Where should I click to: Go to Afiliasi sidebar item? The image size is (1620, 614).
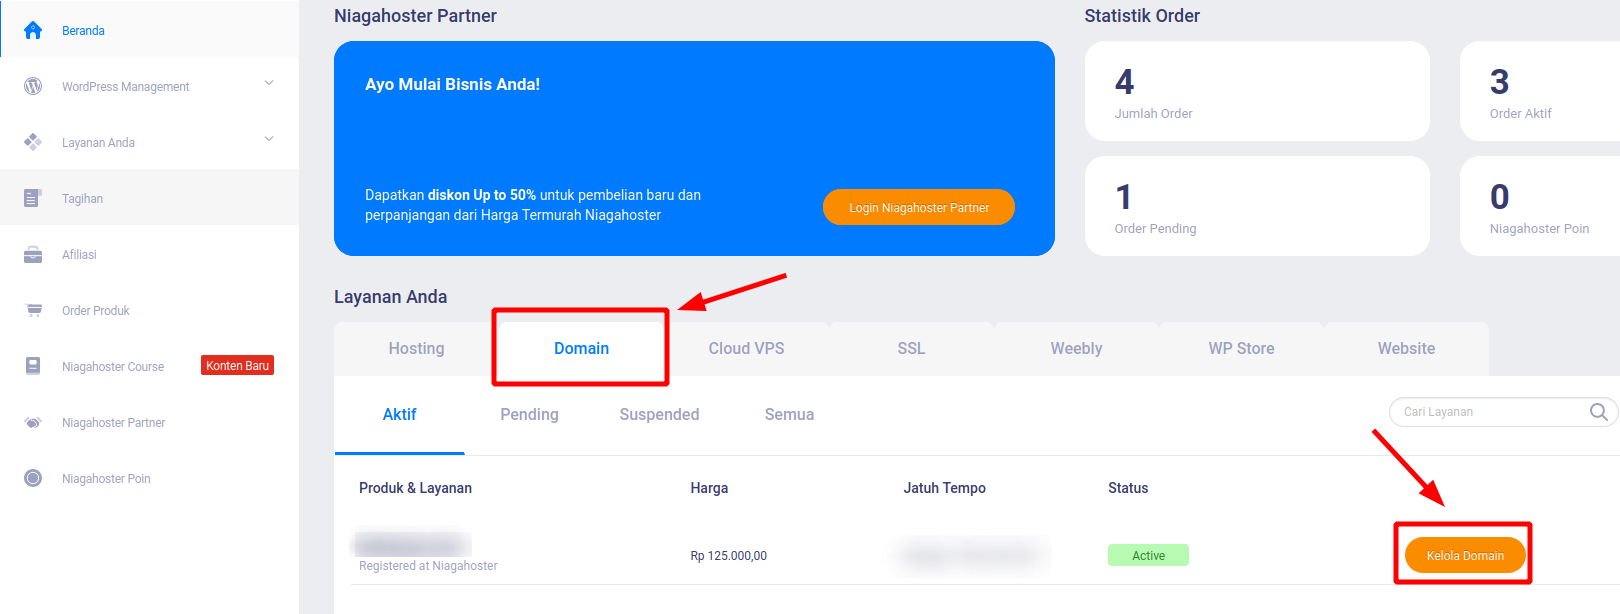pyautogui.click(x=150, y=254)
